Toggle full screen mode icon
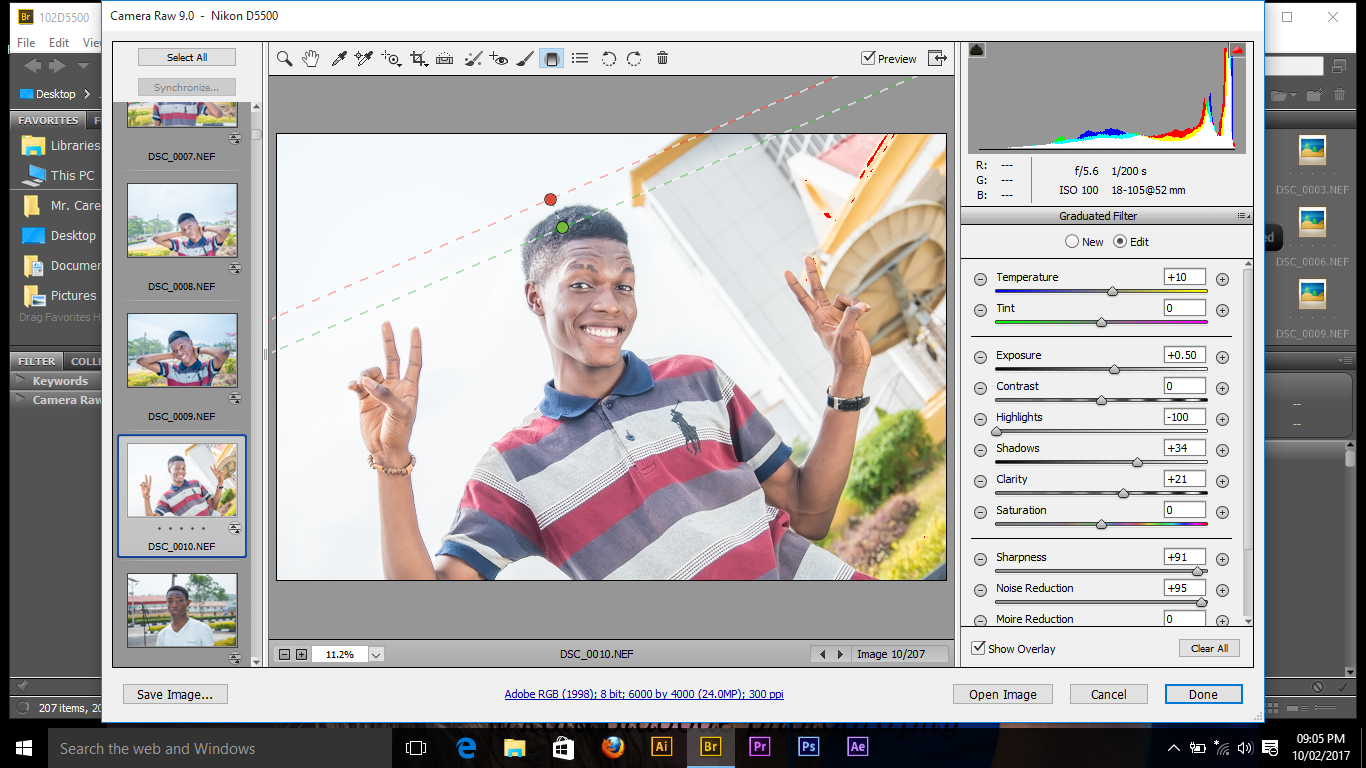 937,58
